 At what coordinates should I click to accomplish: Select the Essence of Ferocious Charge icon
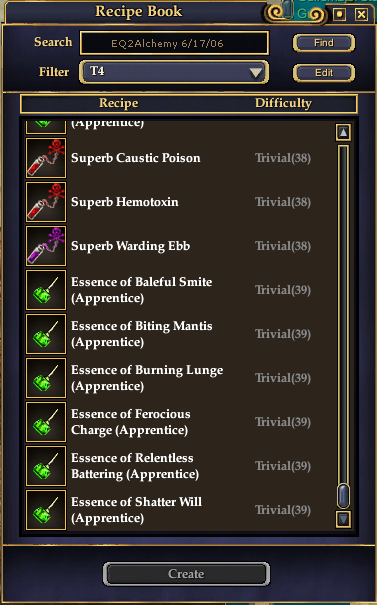46,422
